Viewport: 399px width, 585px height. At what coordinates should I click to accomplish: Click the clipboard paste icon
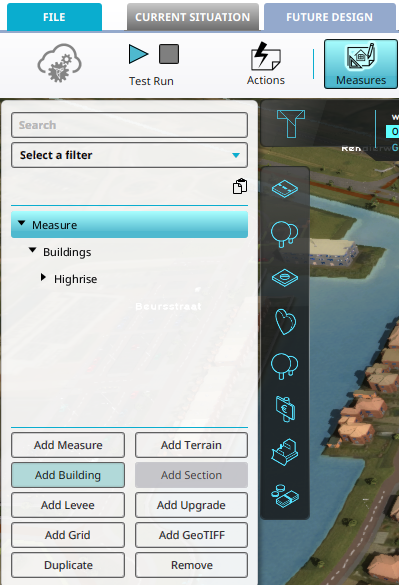pyautogui.click(x=240, y=186)
